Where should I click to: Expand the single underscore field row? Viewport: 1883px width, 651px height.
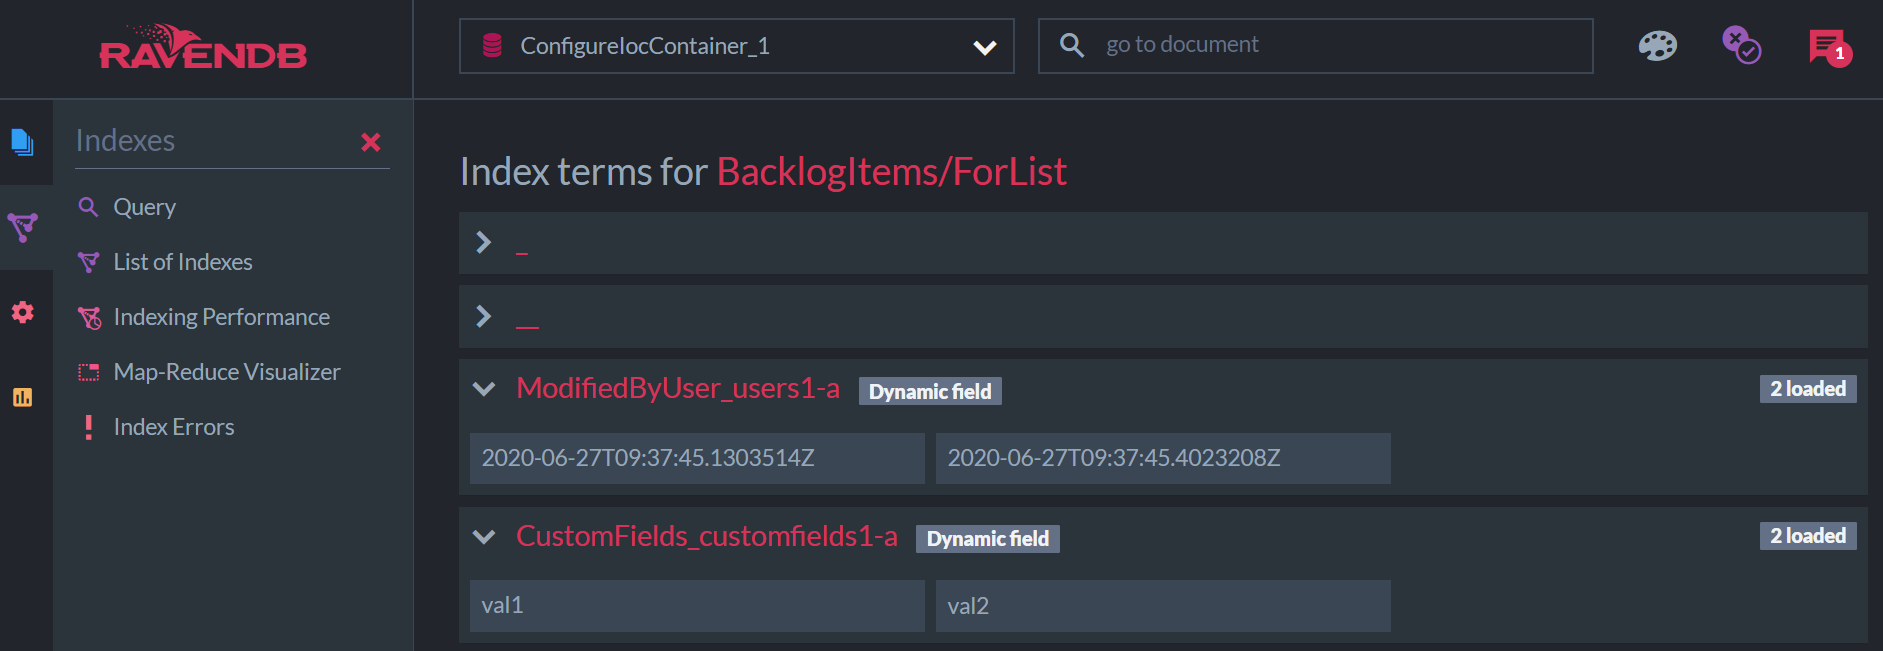pyautogui.click(x=1163, y=243)
